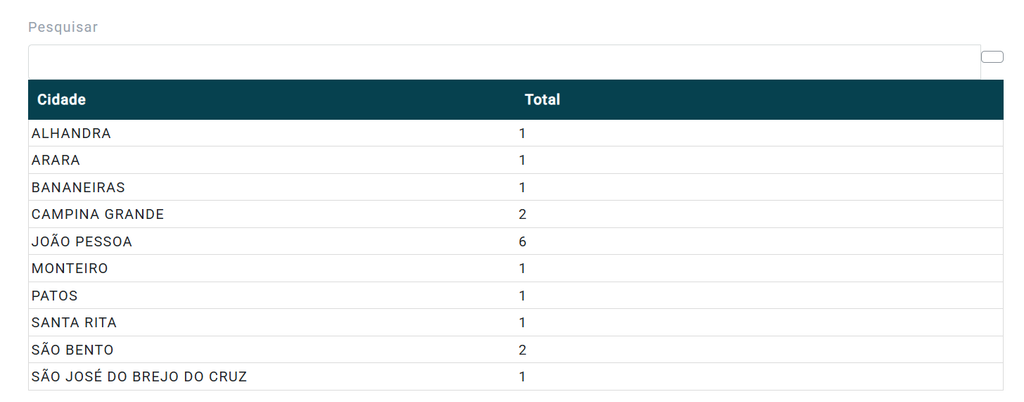The height and width of the screenshot is (402, 1024).
Task: Sort by the Cidade column header
Action: click(x=61, y=100)
